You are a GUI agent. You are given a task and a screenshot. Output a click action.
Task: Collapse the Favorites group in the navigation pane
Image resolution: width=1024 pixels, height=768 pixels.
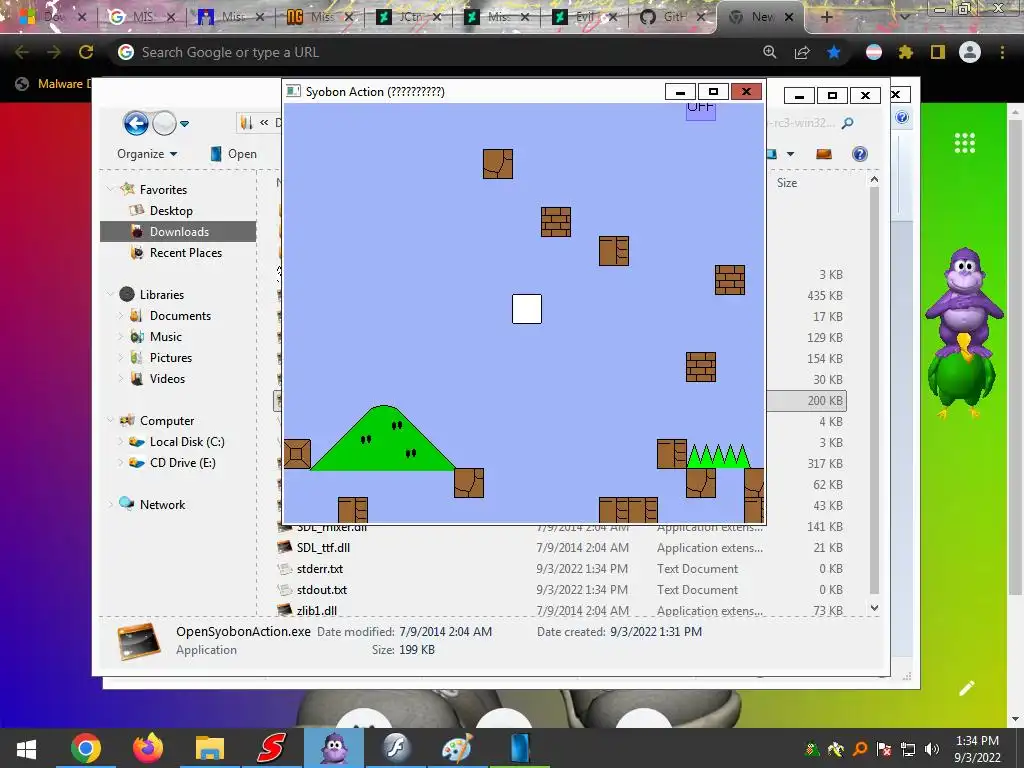coord(110,189)
